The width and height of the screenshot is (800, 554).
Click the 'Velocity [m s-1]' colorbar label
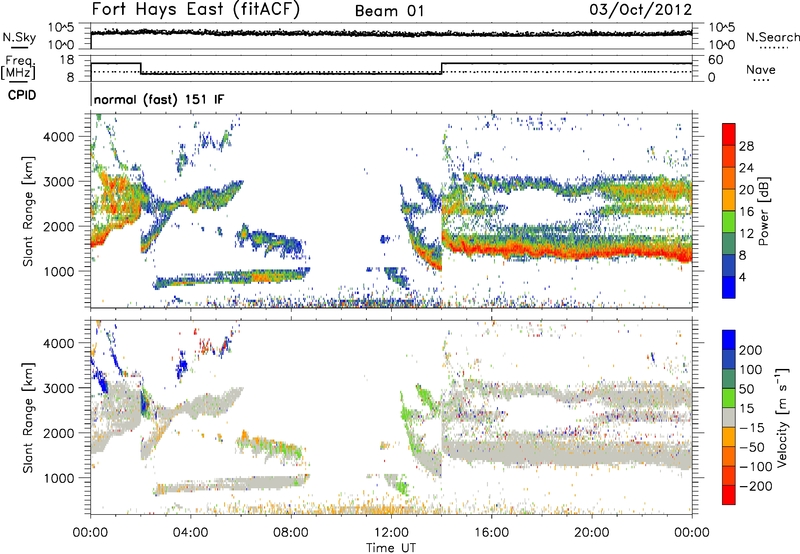point(782,417)
